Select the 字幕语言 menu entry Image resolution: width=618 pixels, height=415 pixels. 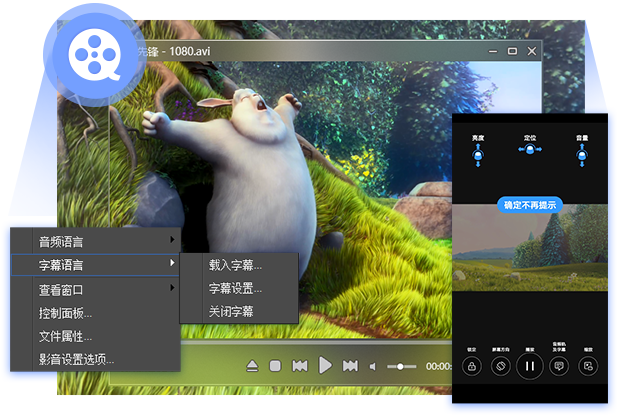[x=95, y=264]
